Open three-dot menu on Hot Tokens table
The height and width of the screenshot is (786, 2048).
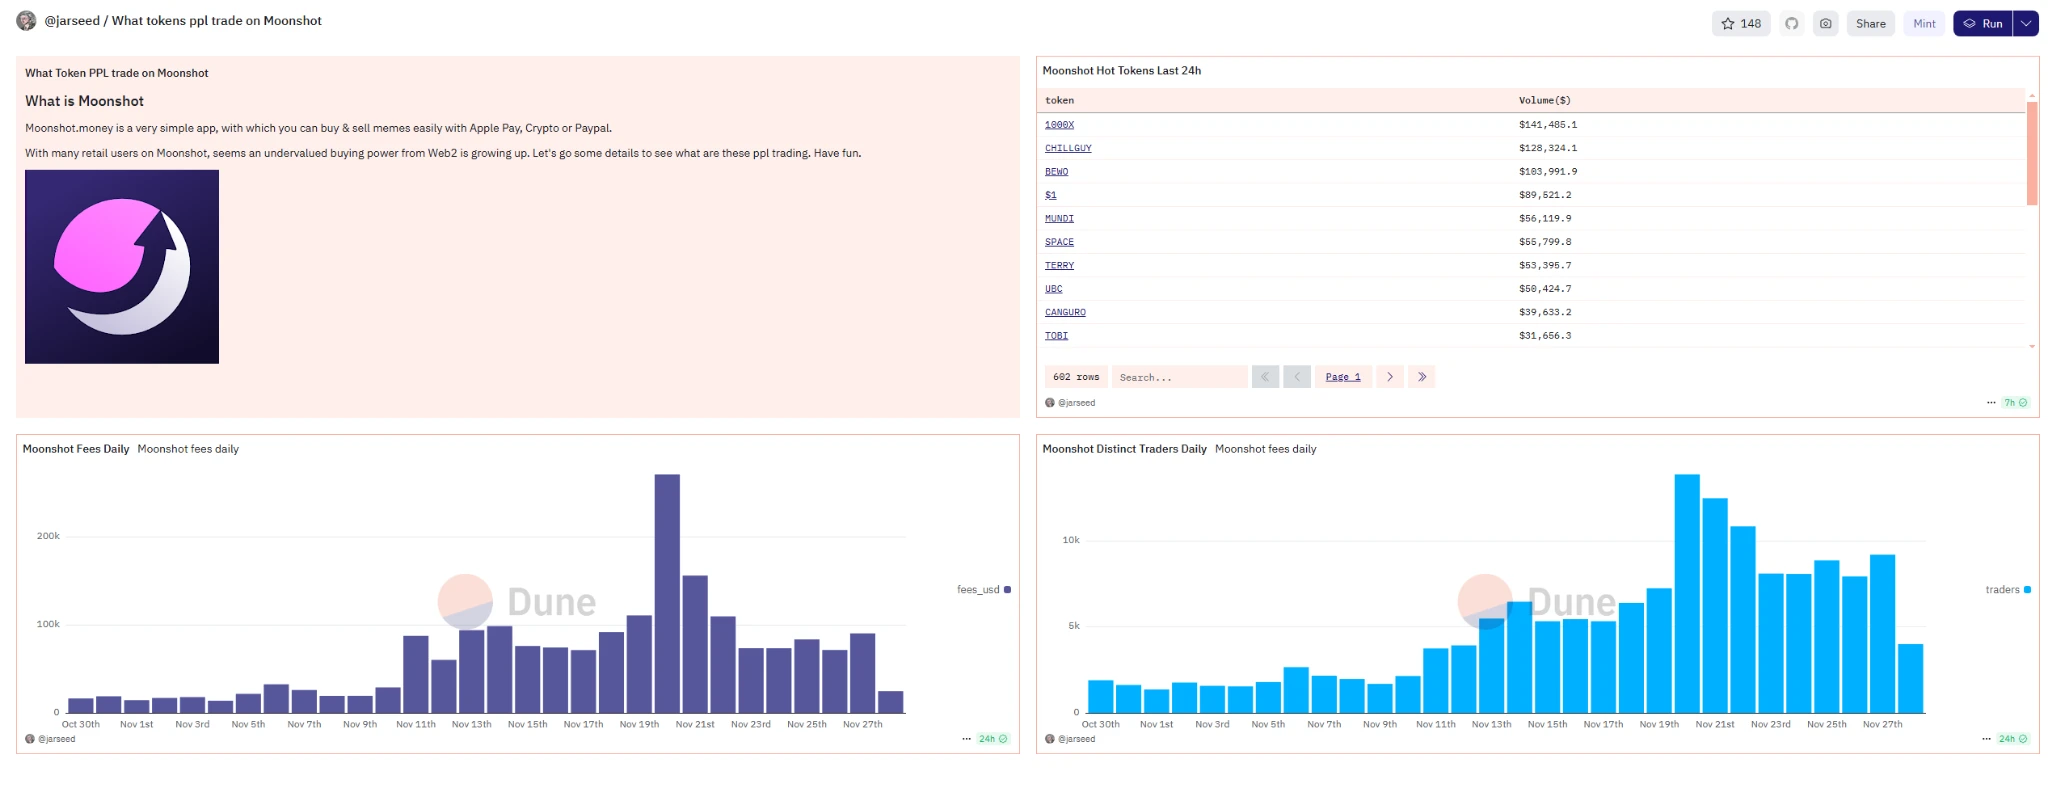point(1991,403)
